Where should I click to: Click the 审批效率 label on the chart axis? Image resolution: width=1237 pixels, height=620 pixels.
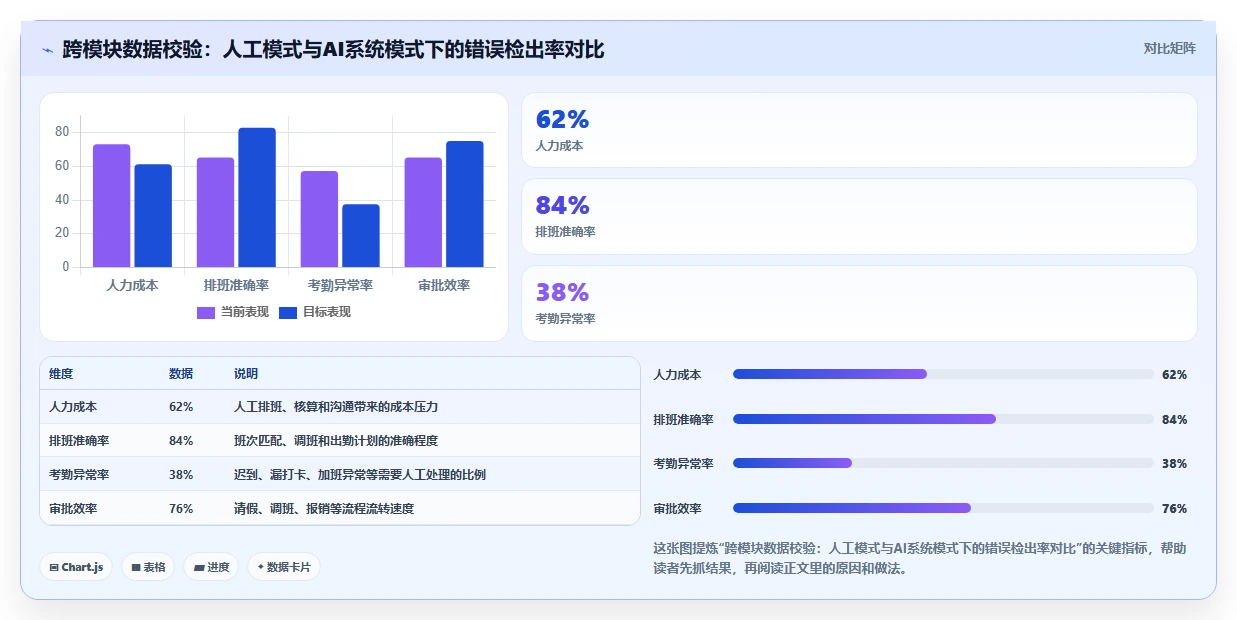point(444,285)
